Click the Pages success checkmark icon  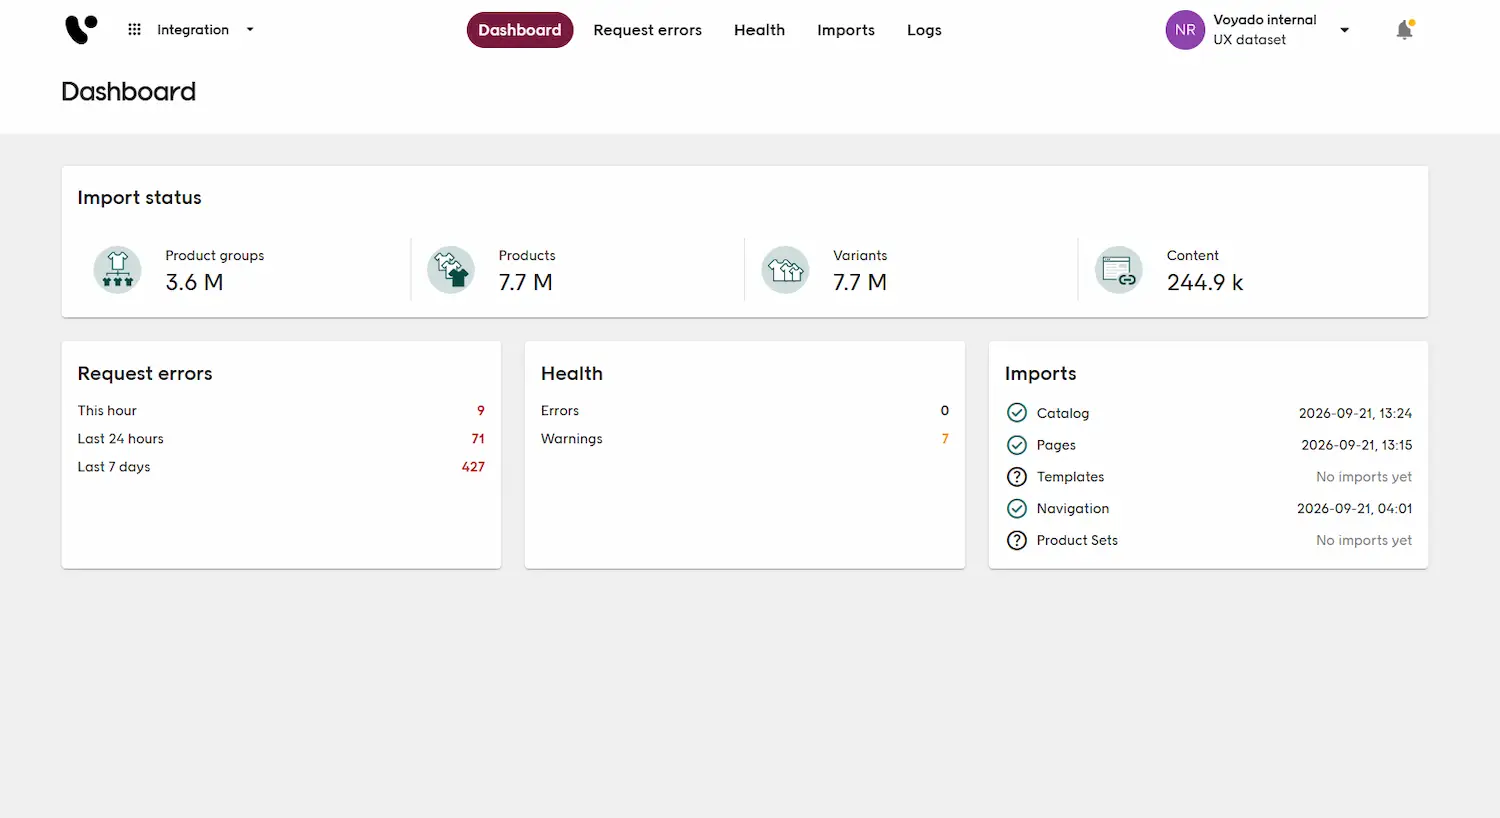1017,445
